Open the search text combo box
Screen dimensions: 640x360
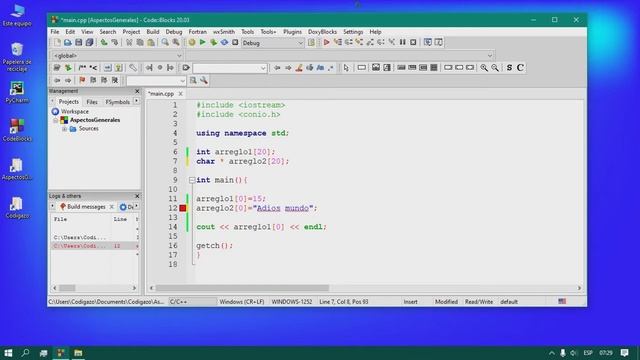click(x=230, y=68)
